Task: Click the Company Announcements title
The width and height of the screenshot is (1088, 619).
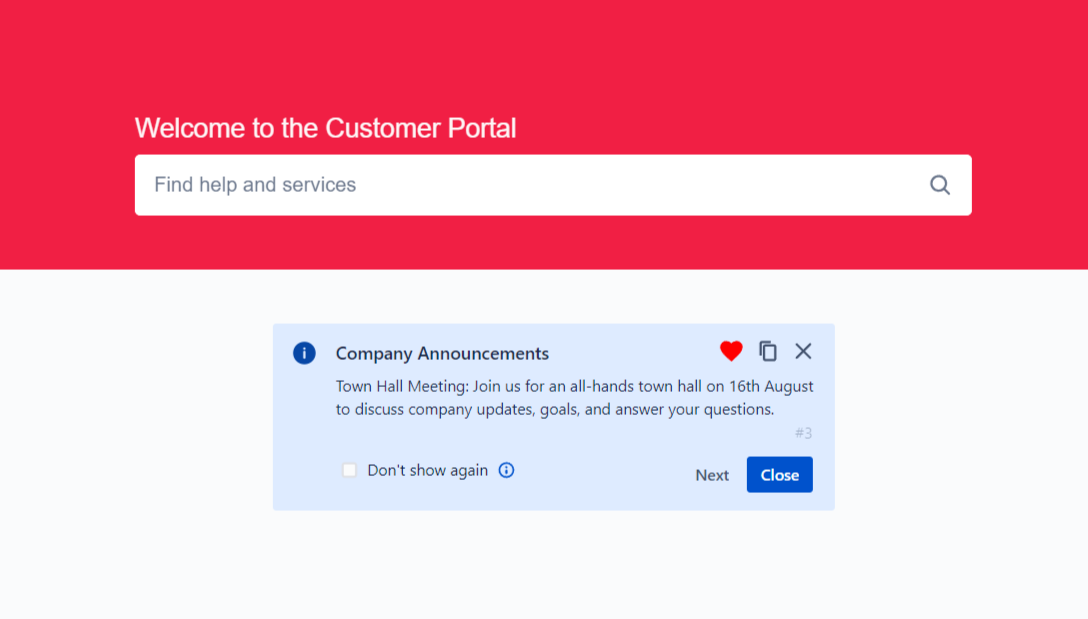Action: [x=442, y=353]
